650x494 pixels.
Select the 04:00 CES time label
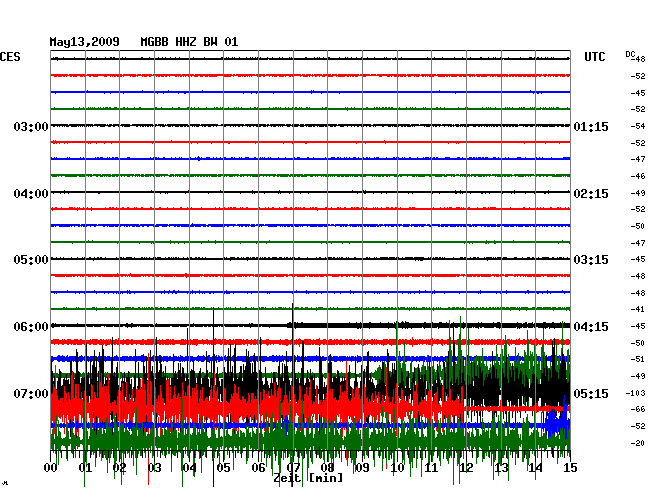tap(31, 194)
